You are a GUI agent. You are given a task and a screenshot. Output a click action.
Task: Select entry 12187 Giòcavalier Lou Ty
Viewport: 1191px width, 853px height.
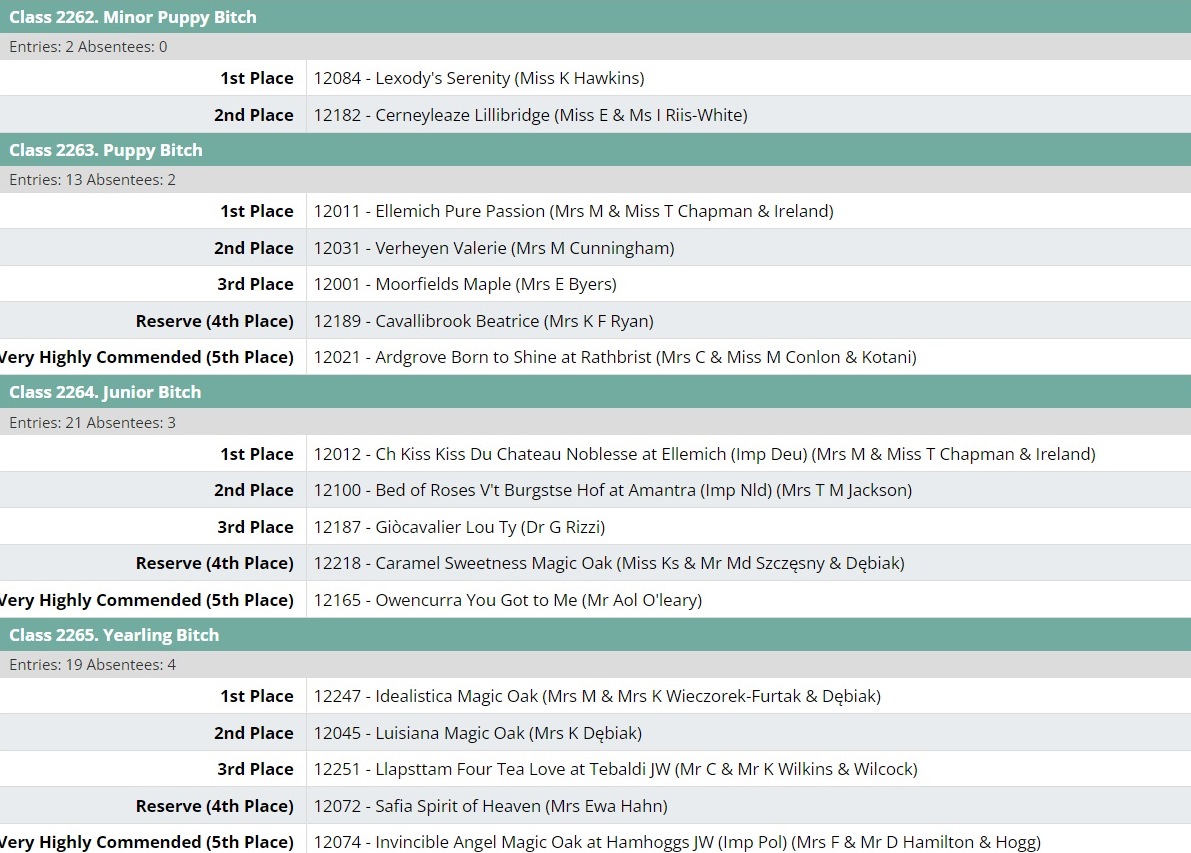tap(459, 527)
